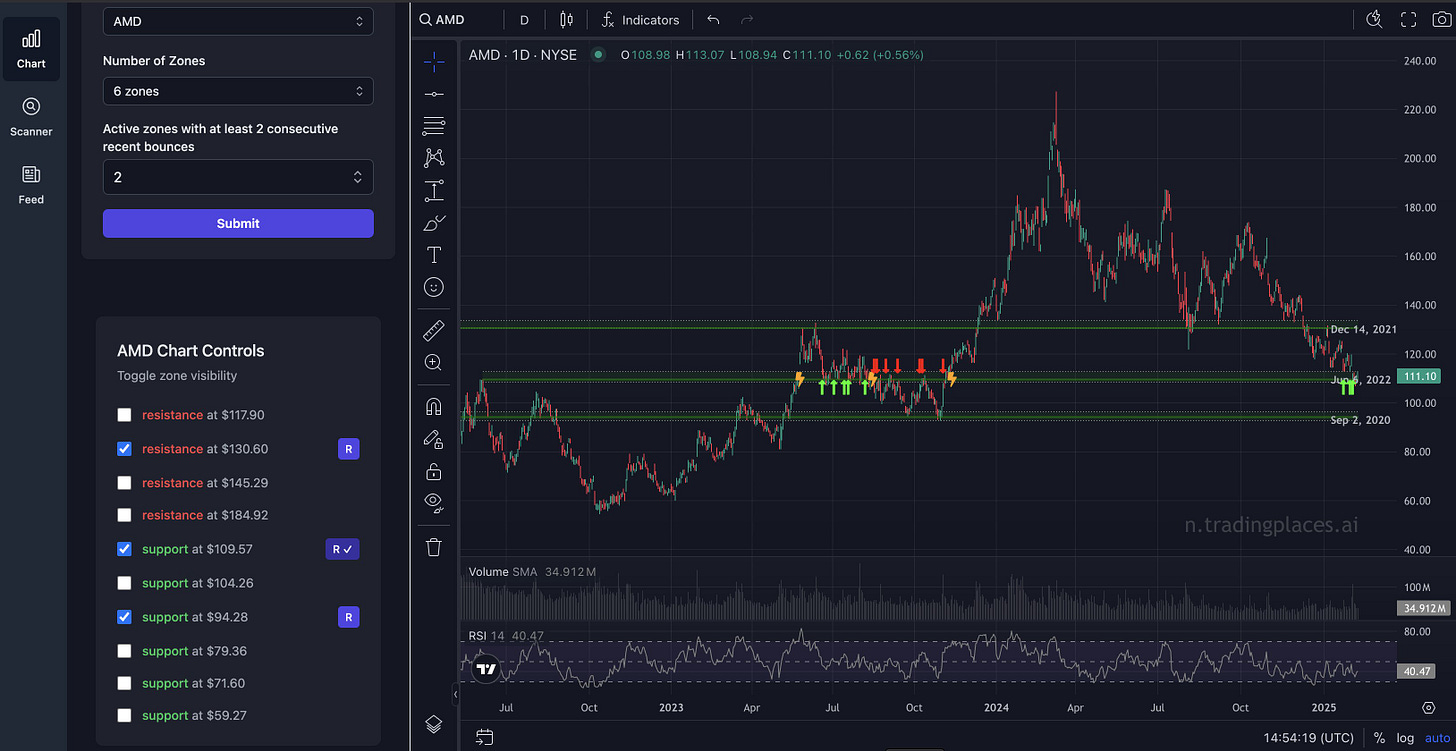Hide all drawings with eye icon
The width and height of the screenshot is (1456, 751).
pos(434,503)
